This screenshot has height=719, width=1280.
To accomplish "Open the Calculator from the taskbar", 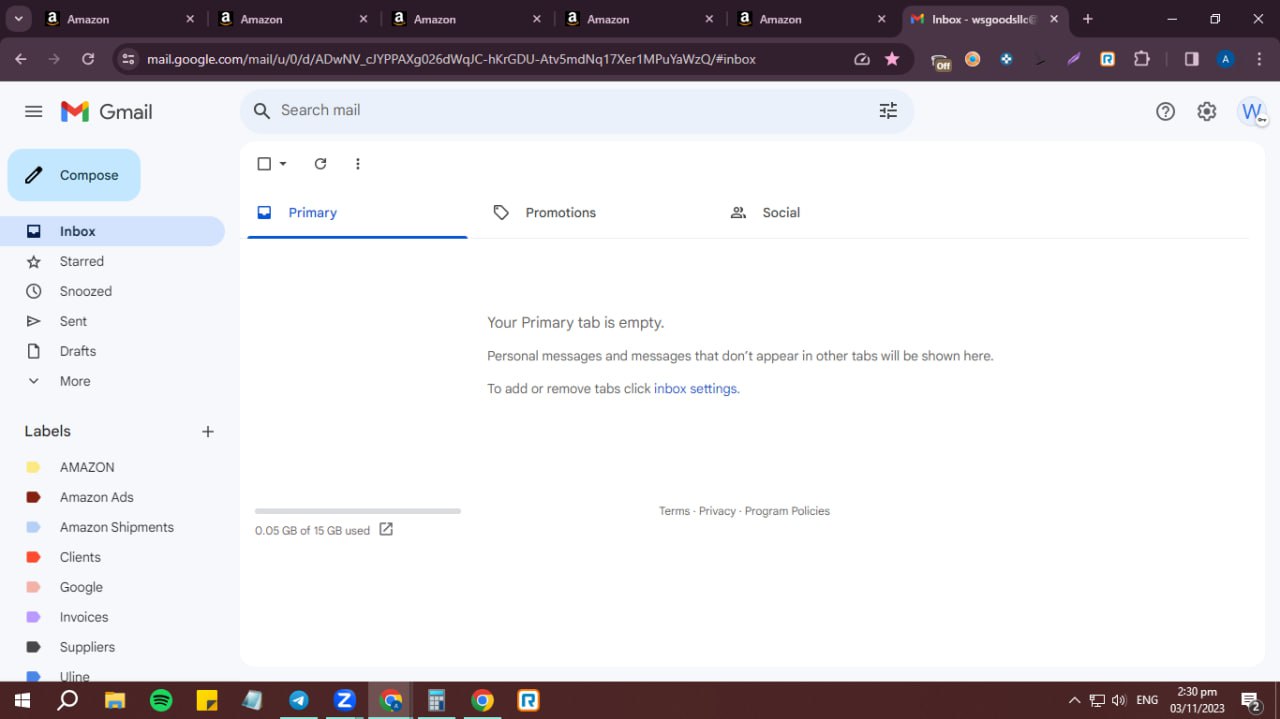I will pos(436,700).
